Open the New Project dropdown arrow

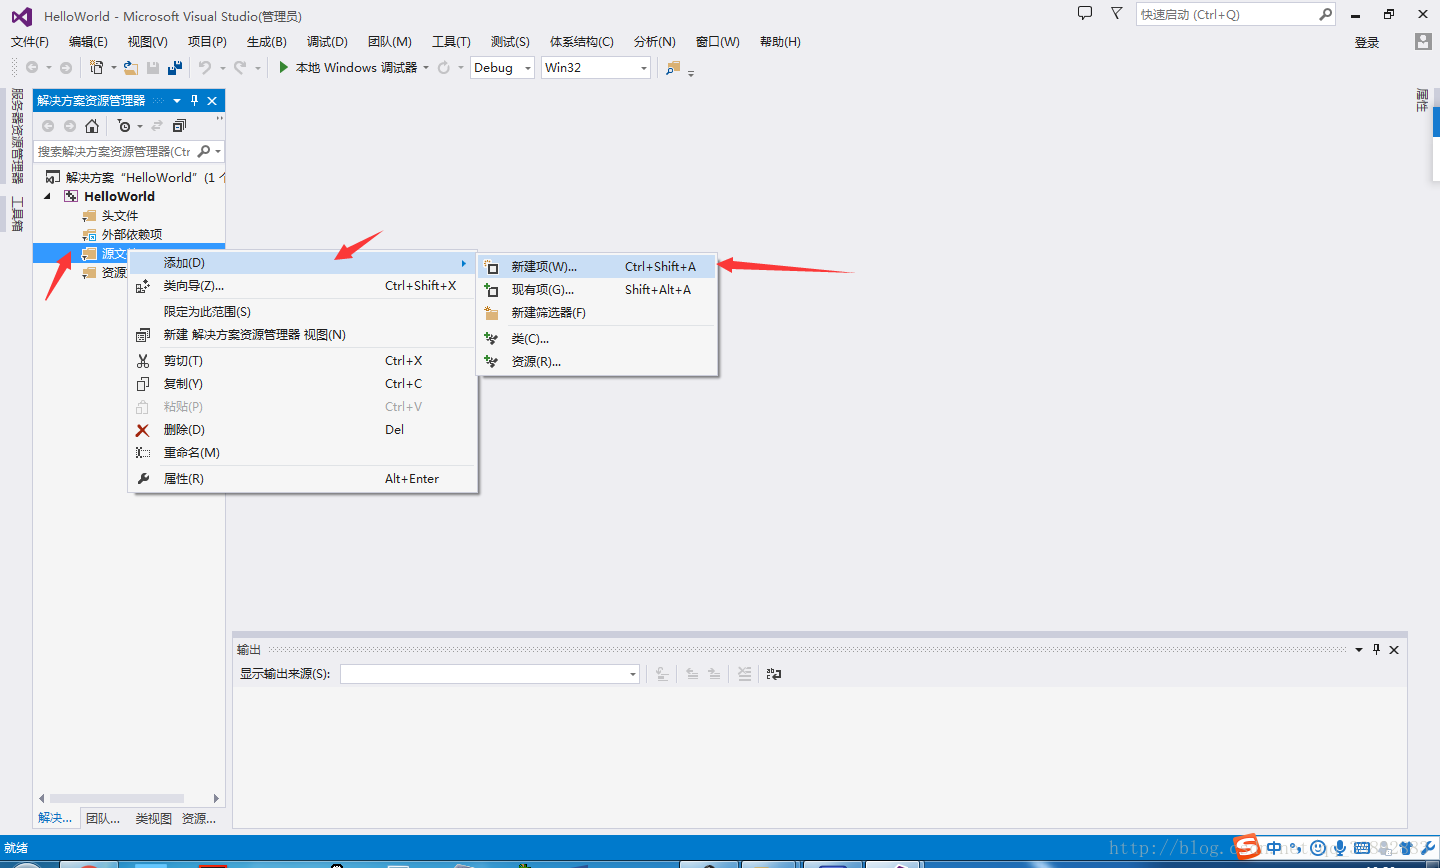[113, 67]
